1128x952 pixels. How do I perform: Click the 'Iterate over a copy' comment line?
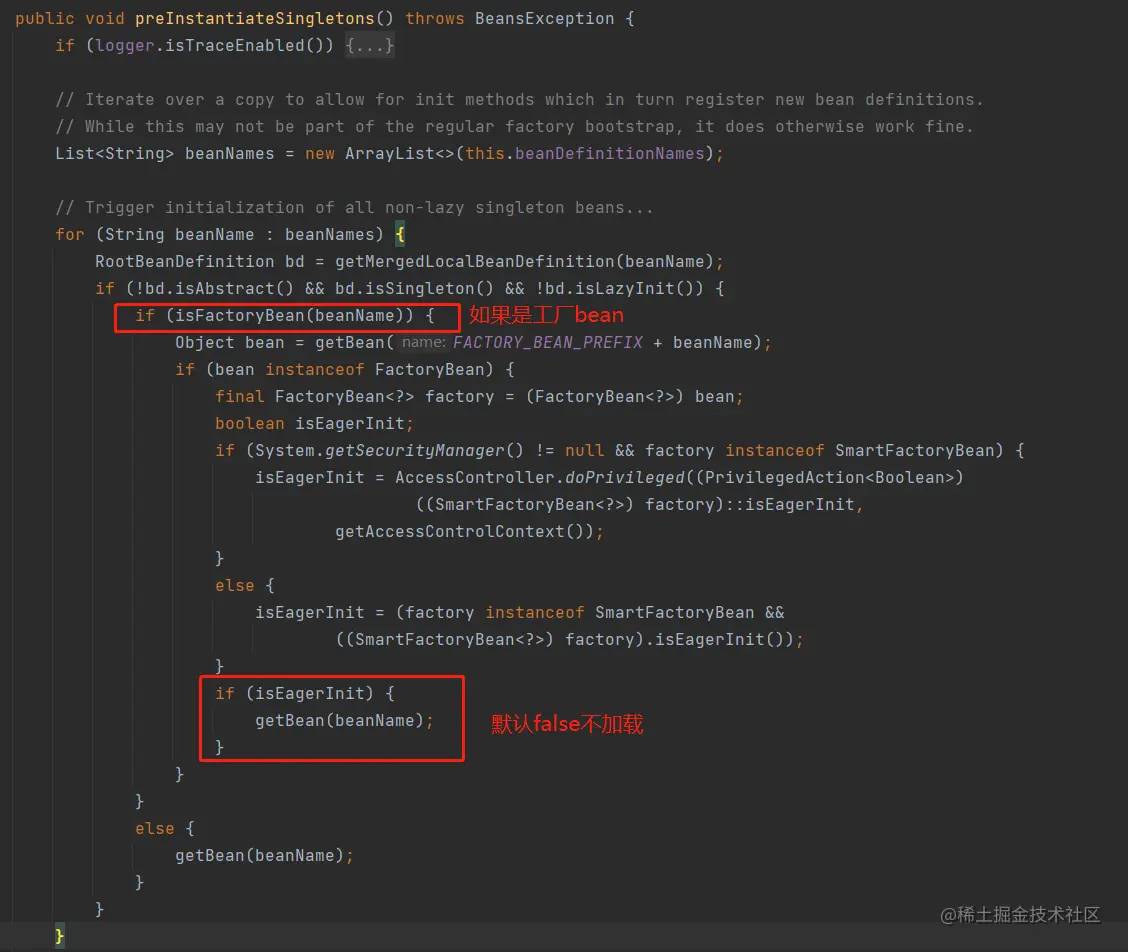click(519, 99)
